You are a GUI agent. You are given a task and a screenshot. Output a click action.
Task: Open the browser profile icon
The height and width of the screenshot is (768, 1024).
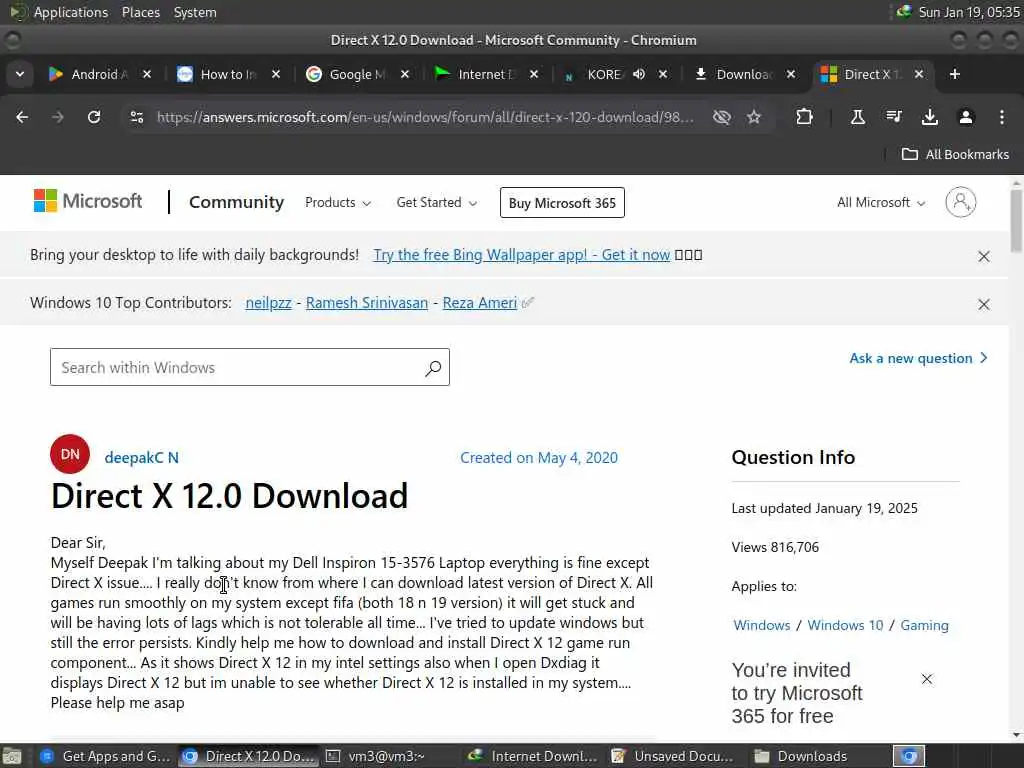tap(965, 117)
